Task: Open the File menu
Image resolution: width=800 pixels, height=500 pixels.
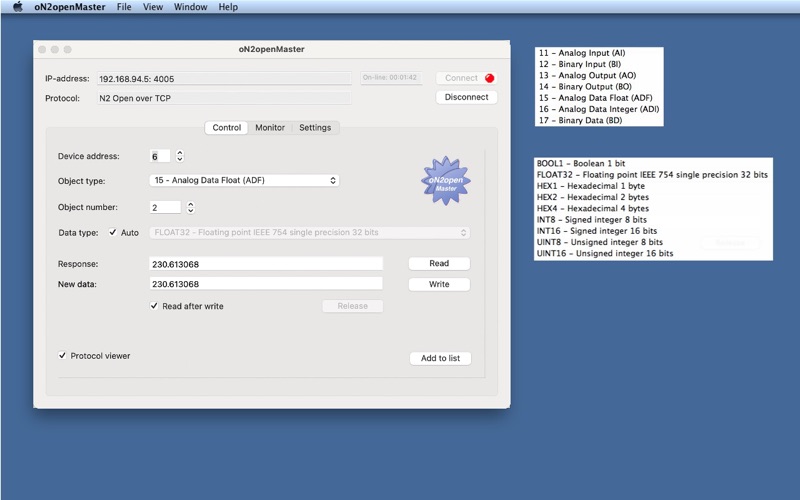Action: point(124,7)
